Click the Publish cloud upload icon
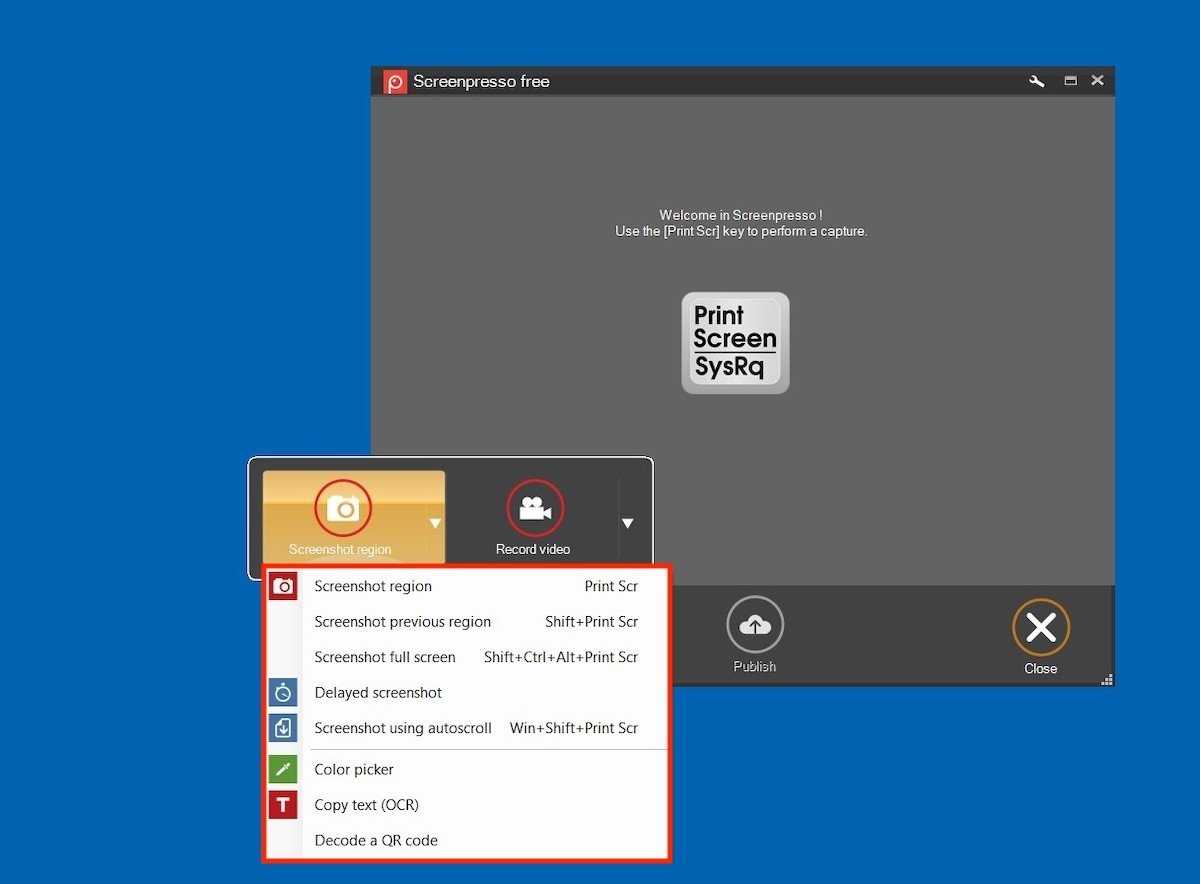The height and width of the screenshot is (884, 1200). [754, 625]
